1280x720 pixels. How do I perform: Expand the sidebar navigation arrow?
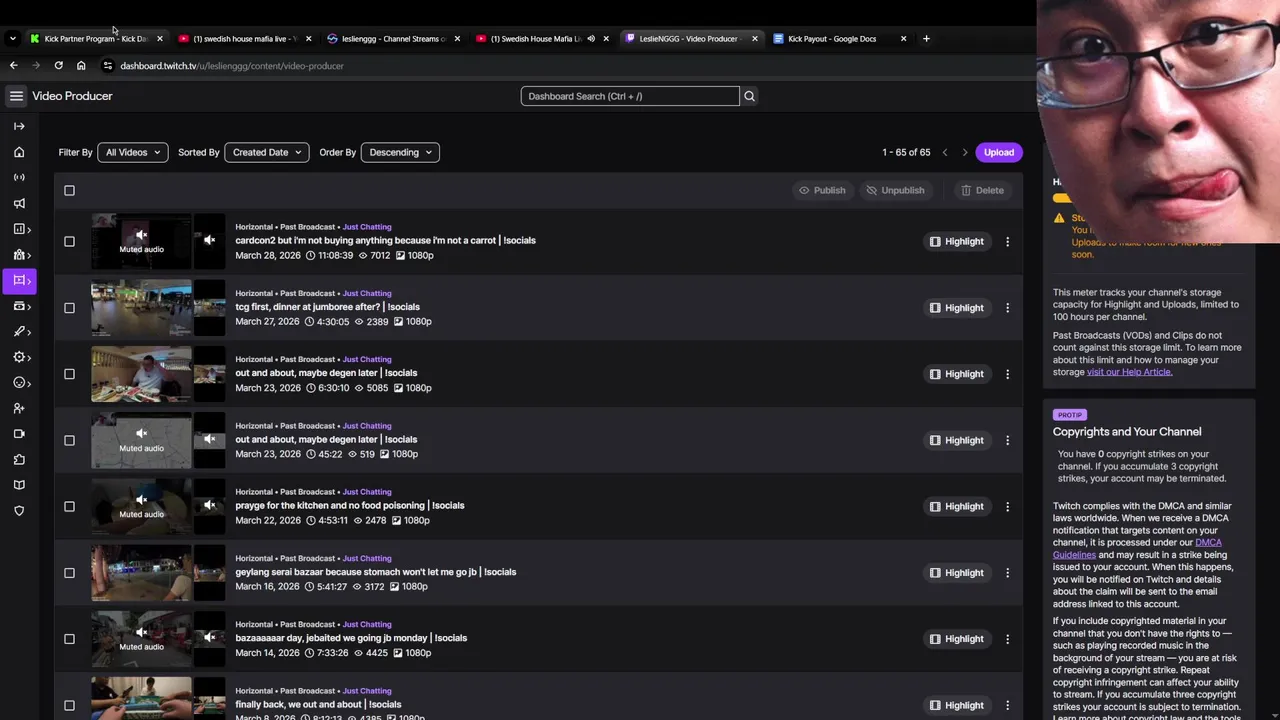point(19,126)
